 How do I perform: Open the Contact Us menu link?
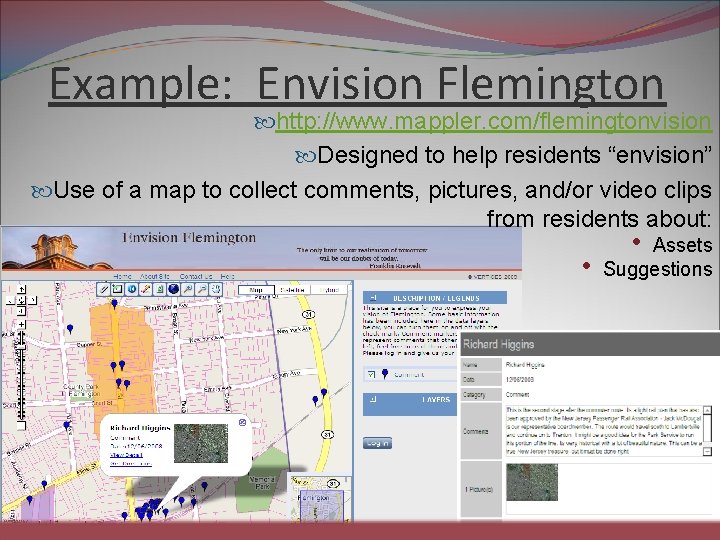tap(196, 276)
